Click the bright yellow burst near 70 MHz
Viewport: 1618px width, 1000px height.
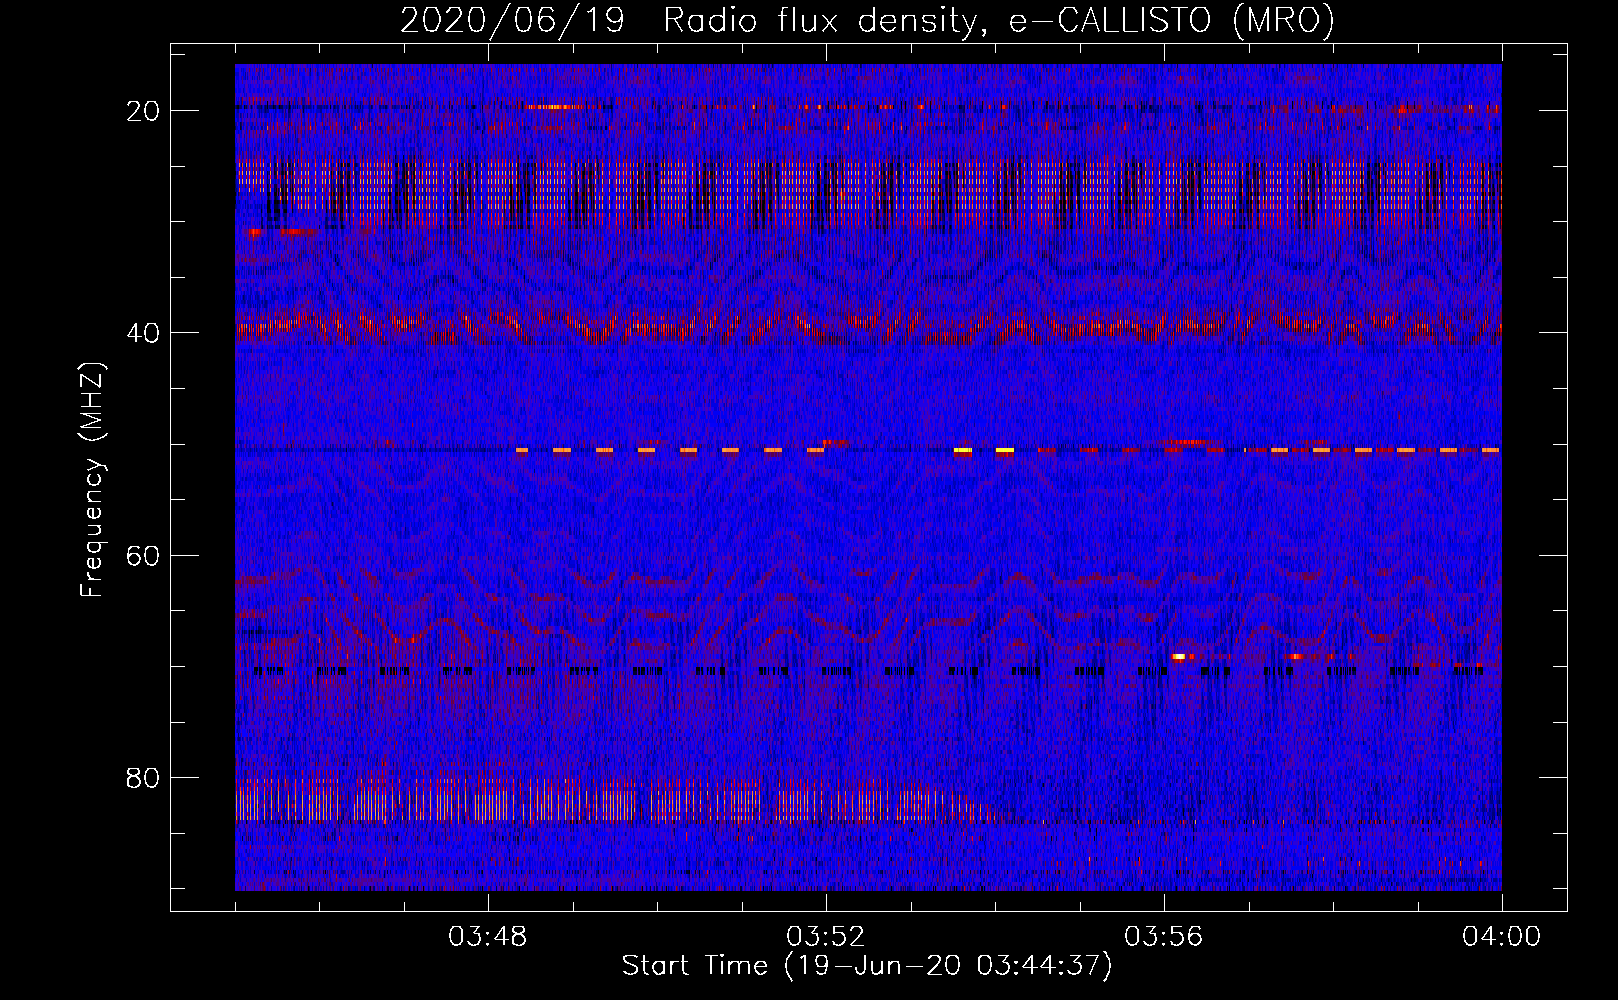tap(1179, 657)
